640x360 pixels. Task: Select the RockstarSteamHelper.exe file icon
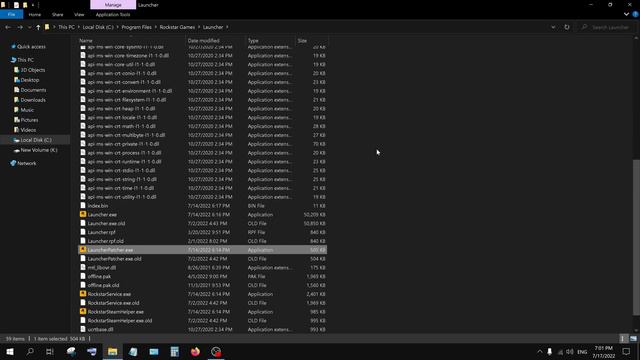pyautogui.click(x=83, y=311)
